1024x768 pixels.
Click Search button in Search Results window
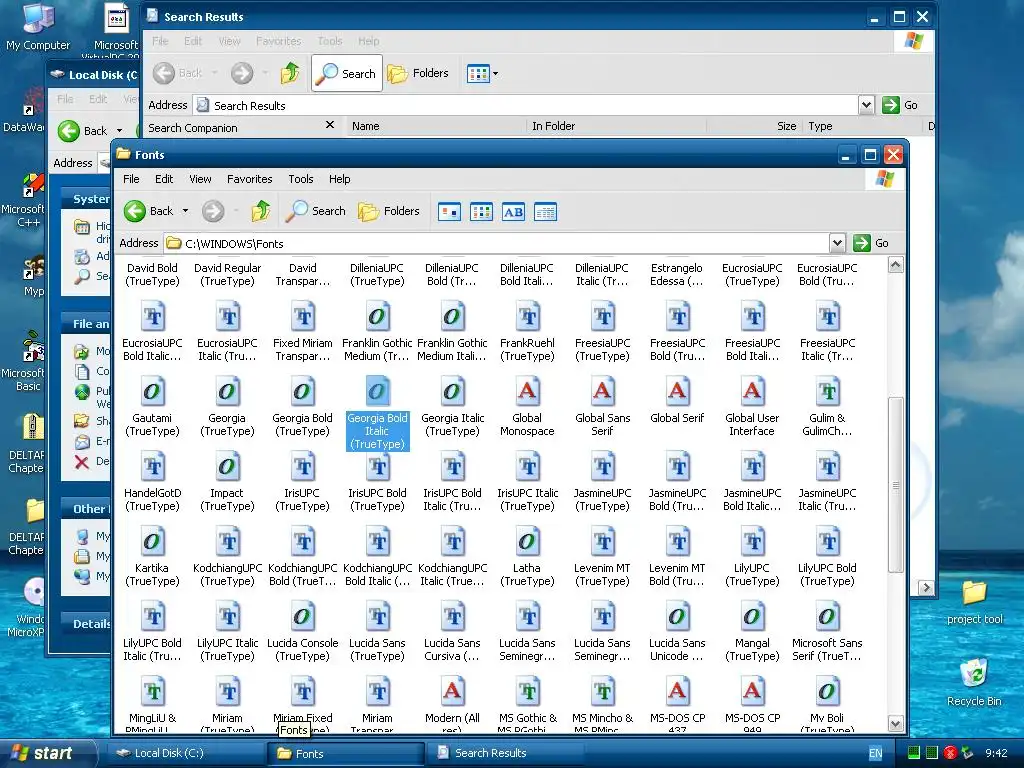point(347,73)
